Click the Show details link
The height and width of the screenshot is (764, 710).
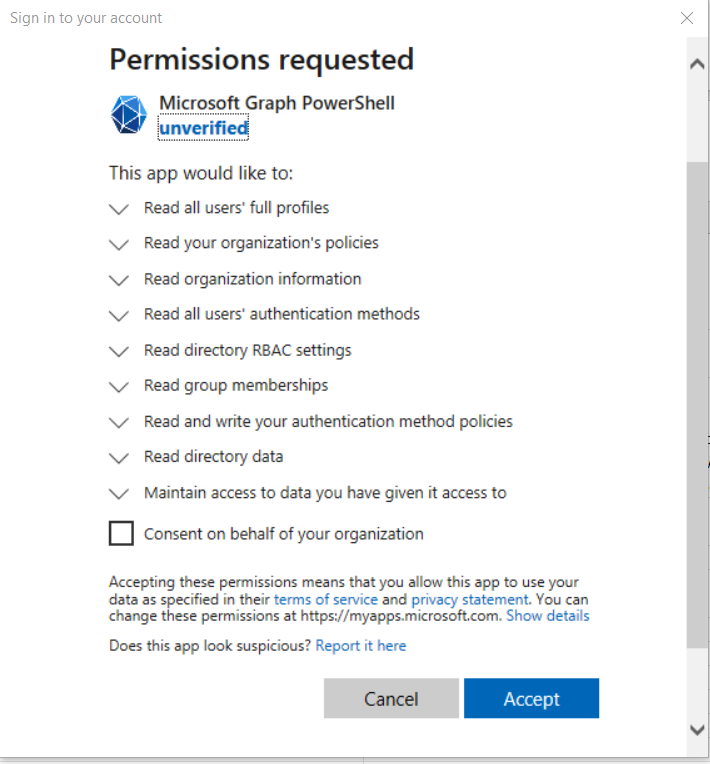pyautogui.click(x=548, y=616)
